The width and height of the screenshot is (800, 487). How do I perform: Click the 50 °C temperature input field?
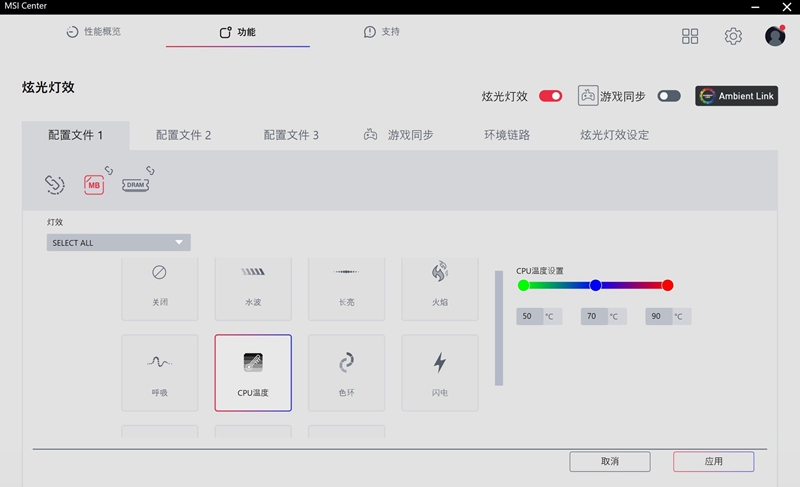(529, 316)
